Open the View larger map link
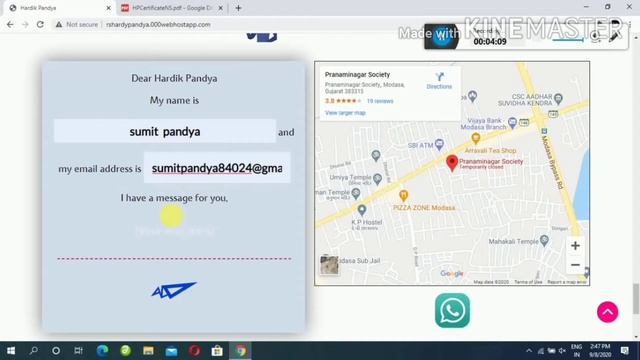This screenshot has height=360, width=640. click(x=345, y=113)
